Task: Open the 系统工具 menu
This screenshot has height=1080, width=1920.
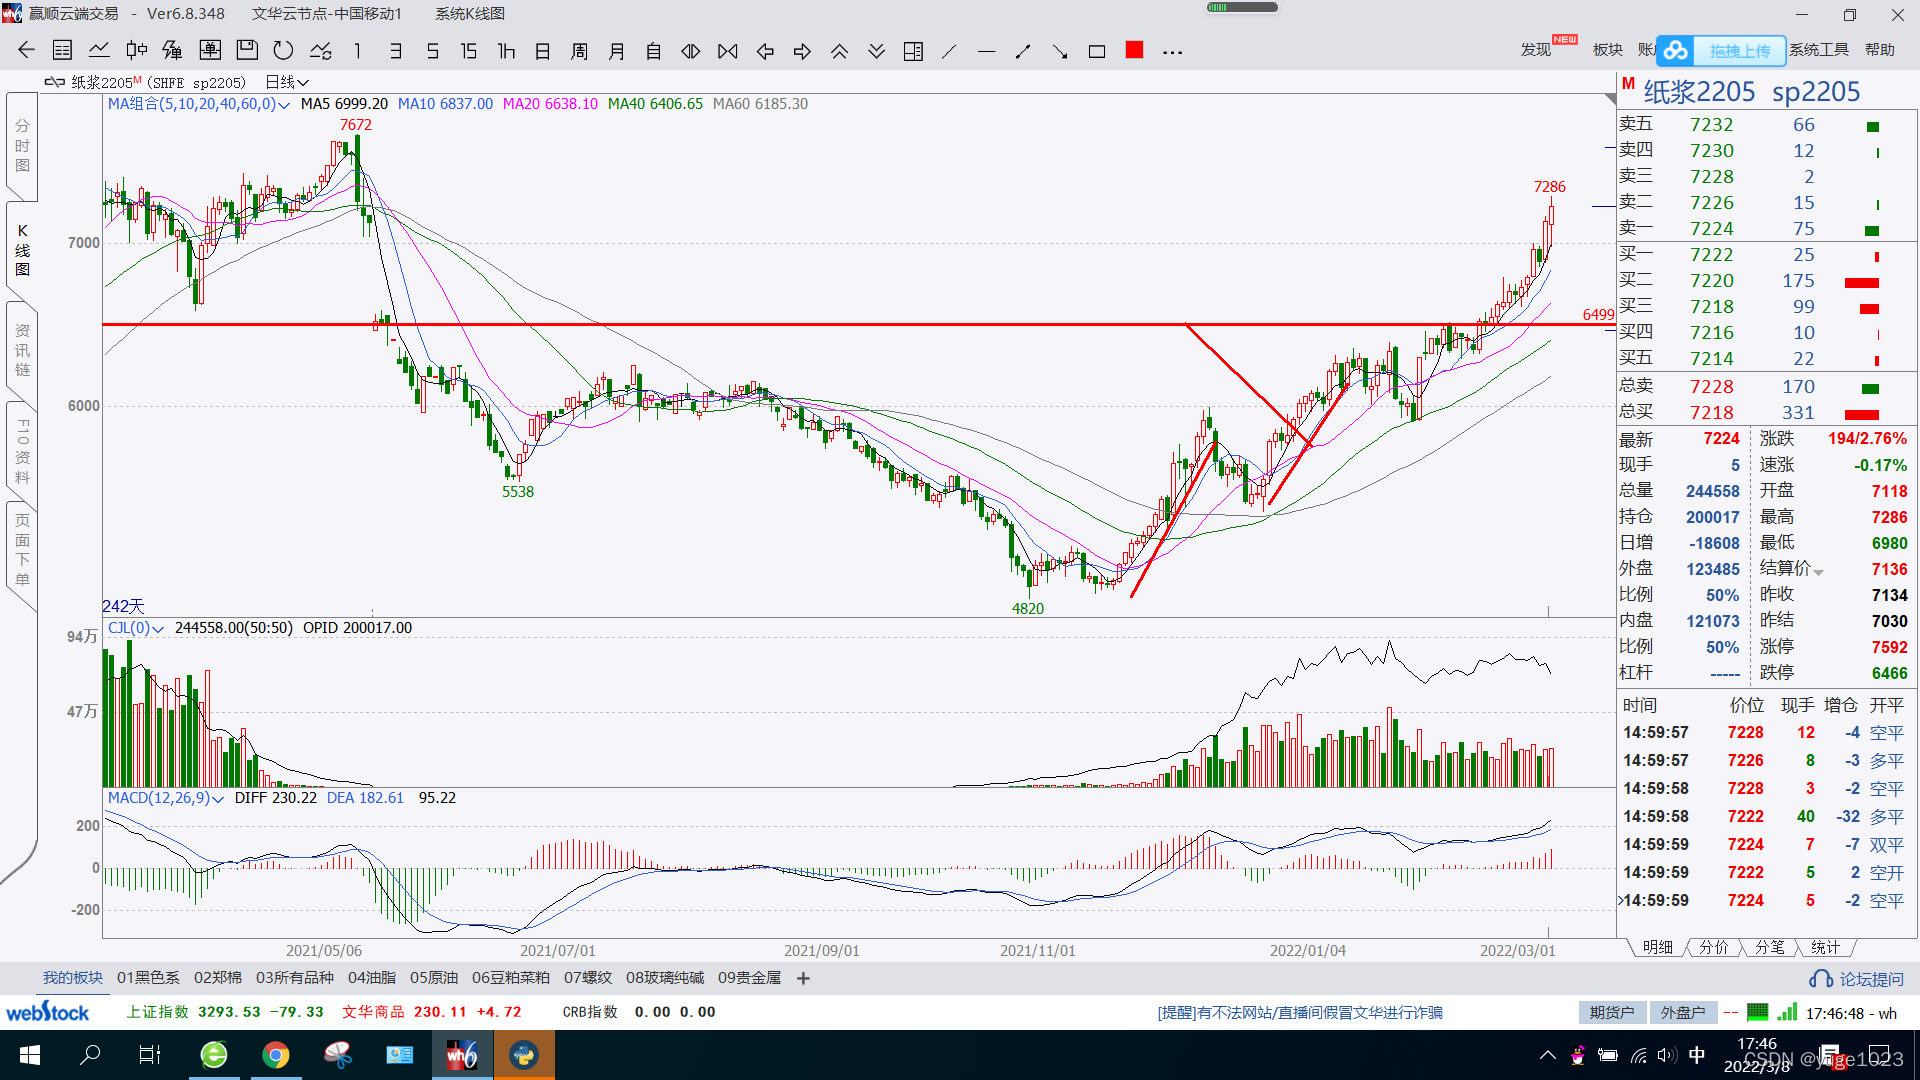Action: pos(1819,50)
